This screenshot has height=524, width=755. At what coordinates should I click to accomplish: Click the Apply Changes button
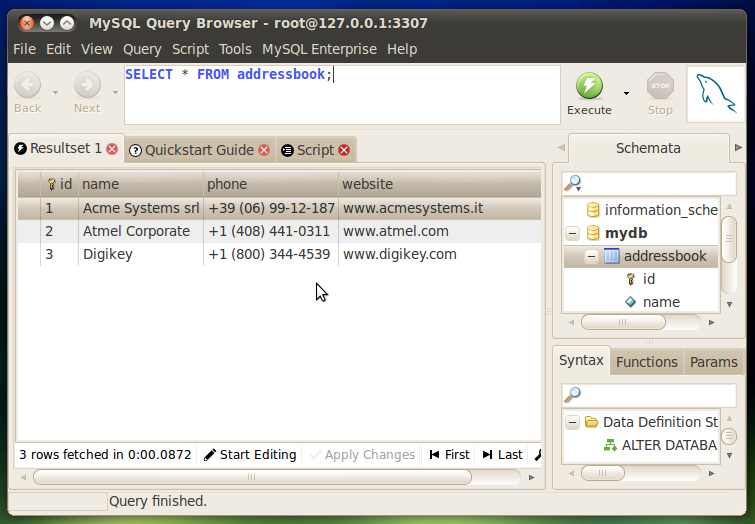pos(362,455)
